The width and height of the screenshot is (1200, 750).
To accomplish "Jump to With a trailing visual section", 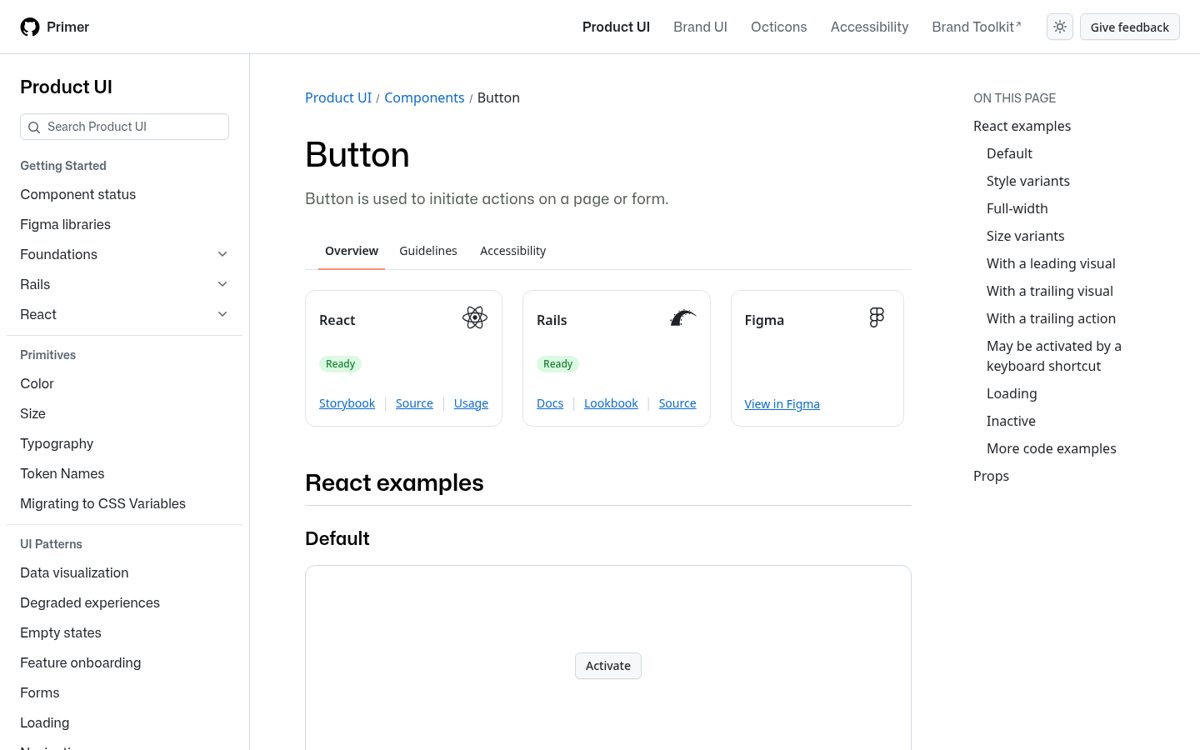I will click(x=1050, y=291).
